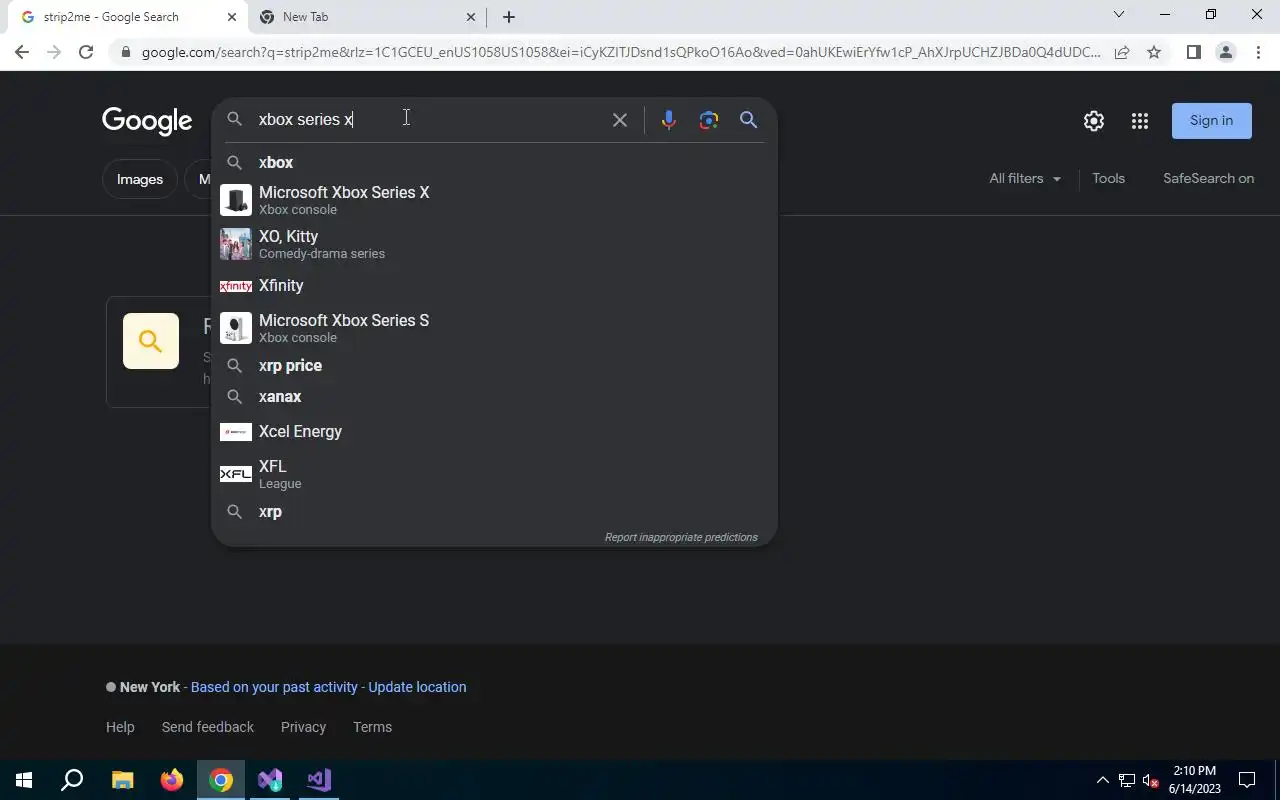Close the New Tab tab
Image resolution: width=1280 pixels, height=800 pixels.
click(x=471, y=17)
